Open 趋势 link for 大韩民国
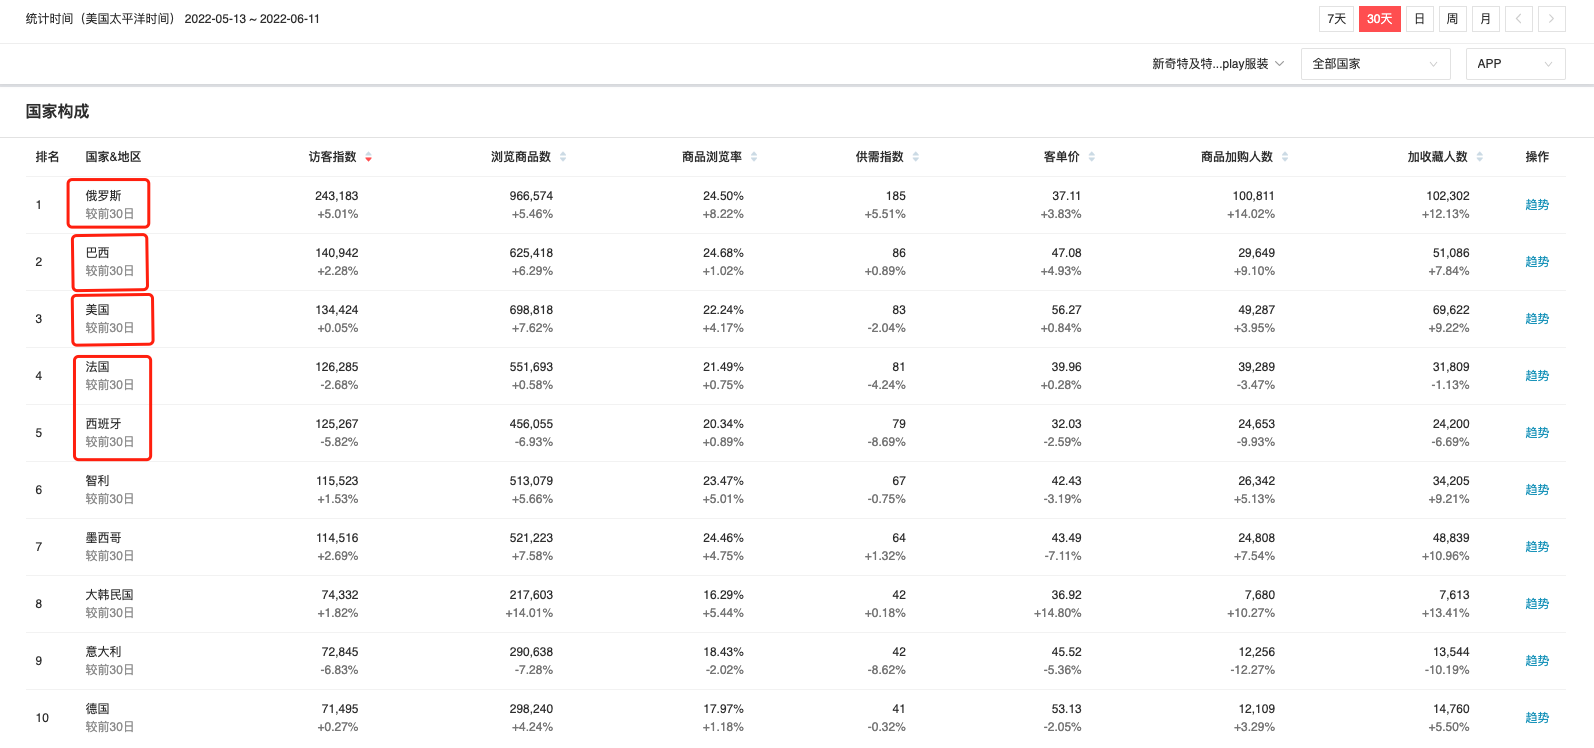This screenshot has height=748, width=1594. [1537, 604]
